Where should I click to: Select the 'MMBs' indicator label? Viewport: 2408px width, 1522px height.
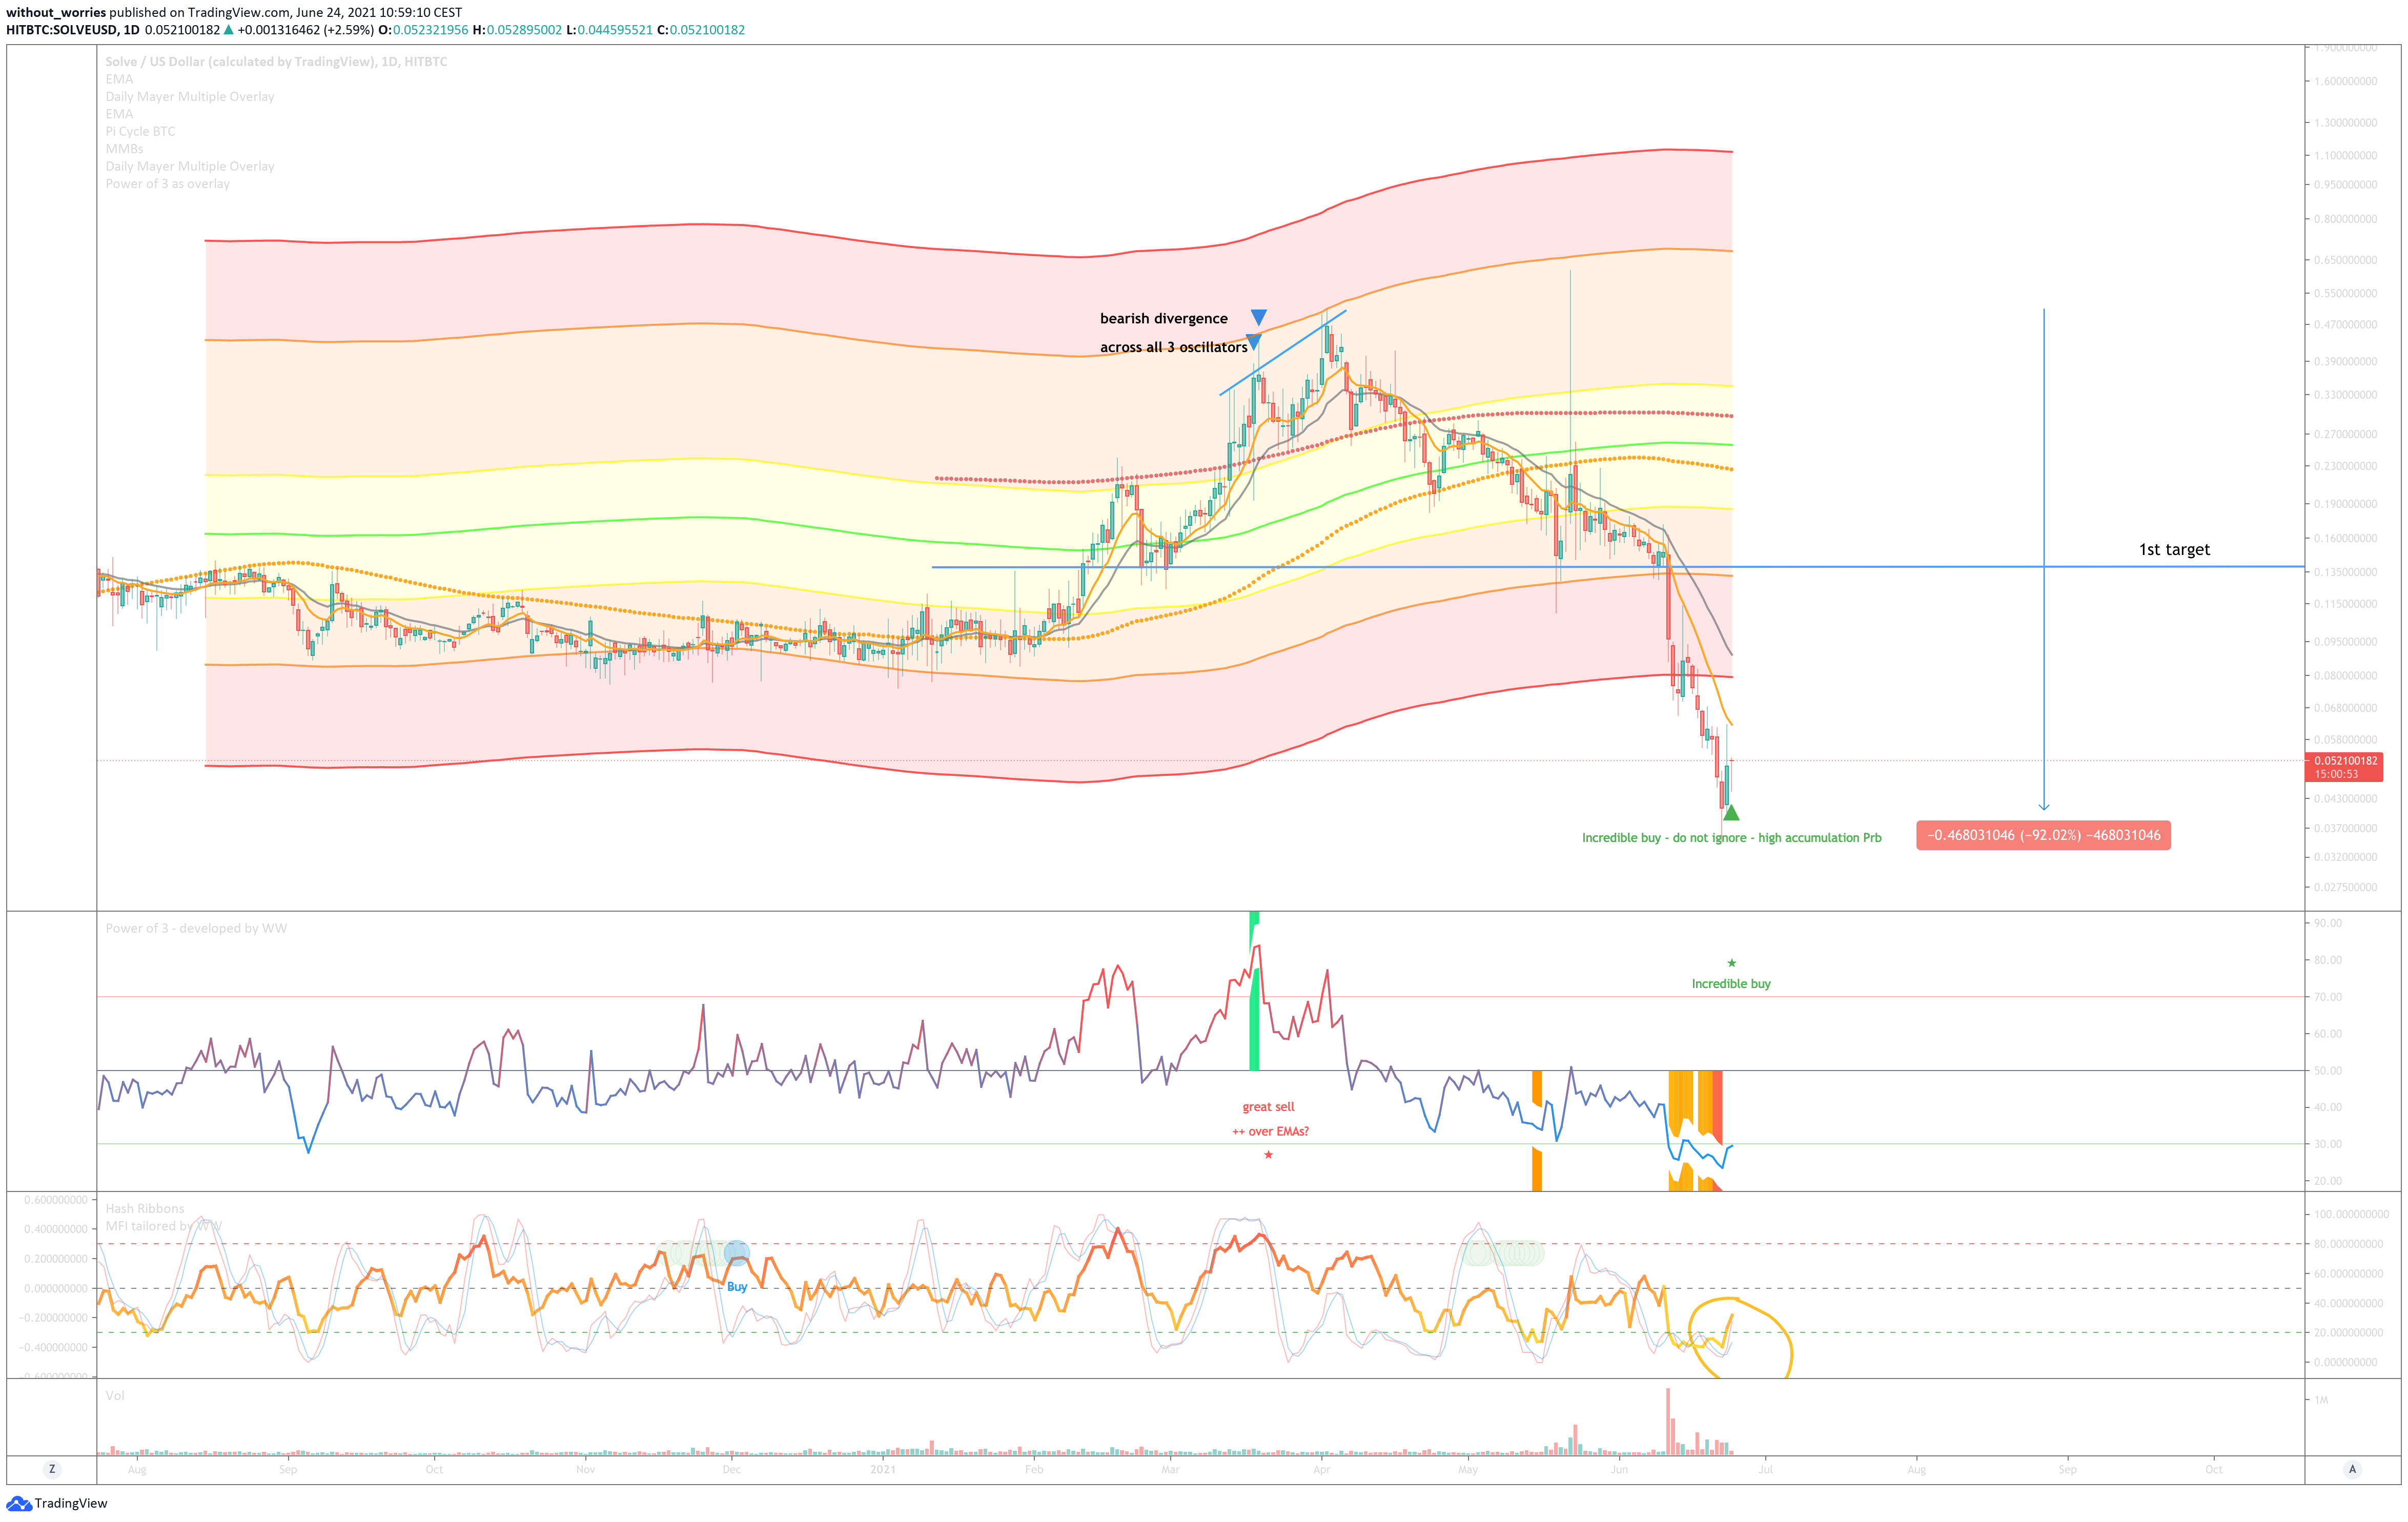pyautogui.click(x=124, y=149)
